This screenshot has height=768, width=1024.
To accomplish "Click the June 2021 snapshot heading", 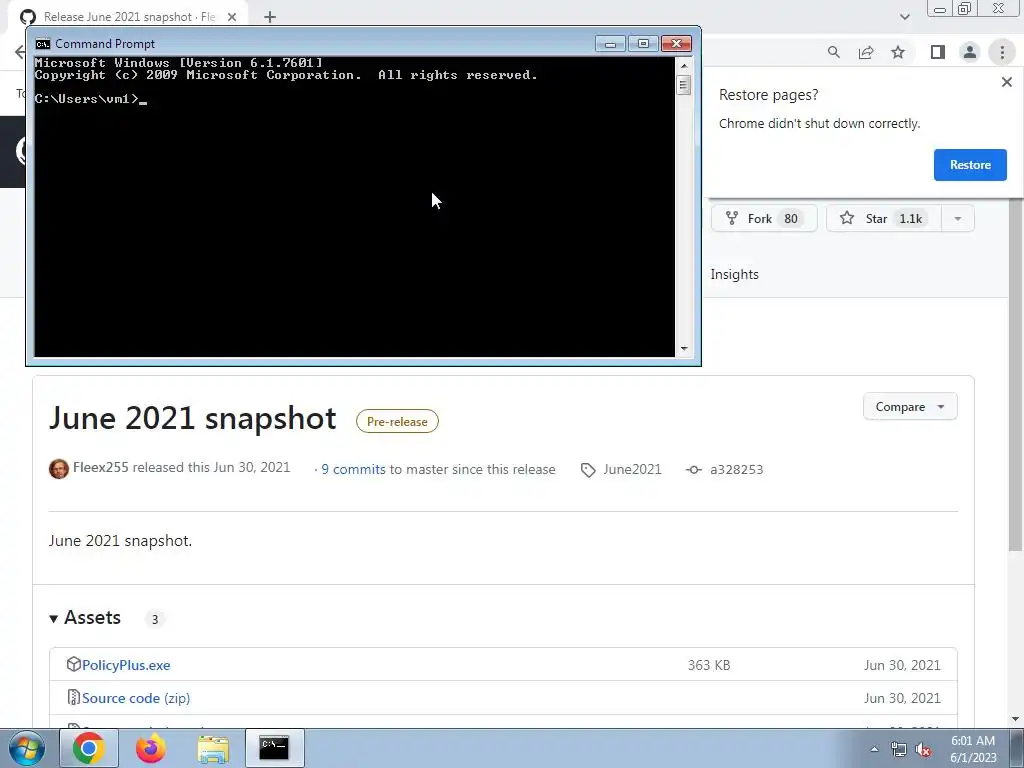I will (x=193, y=419).
